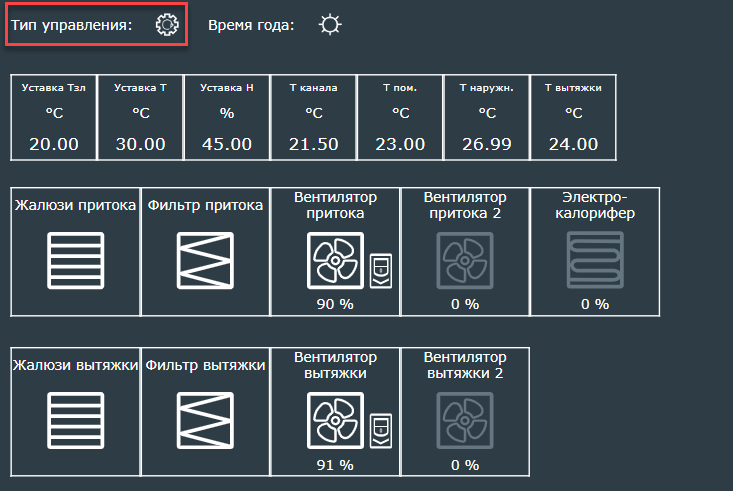
Task: Select the supply filter icon
Action: [205, 259]
